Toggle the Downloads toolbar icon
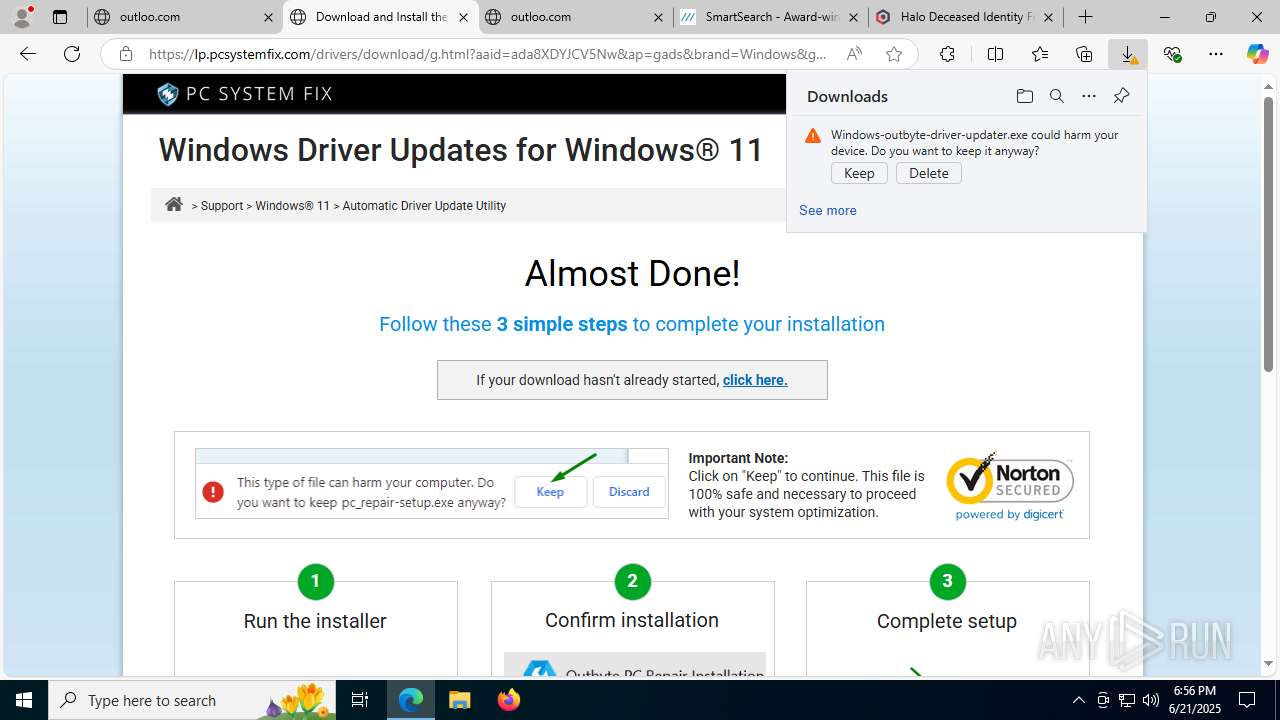1280x720 pixels. [x=1128, y=54]
